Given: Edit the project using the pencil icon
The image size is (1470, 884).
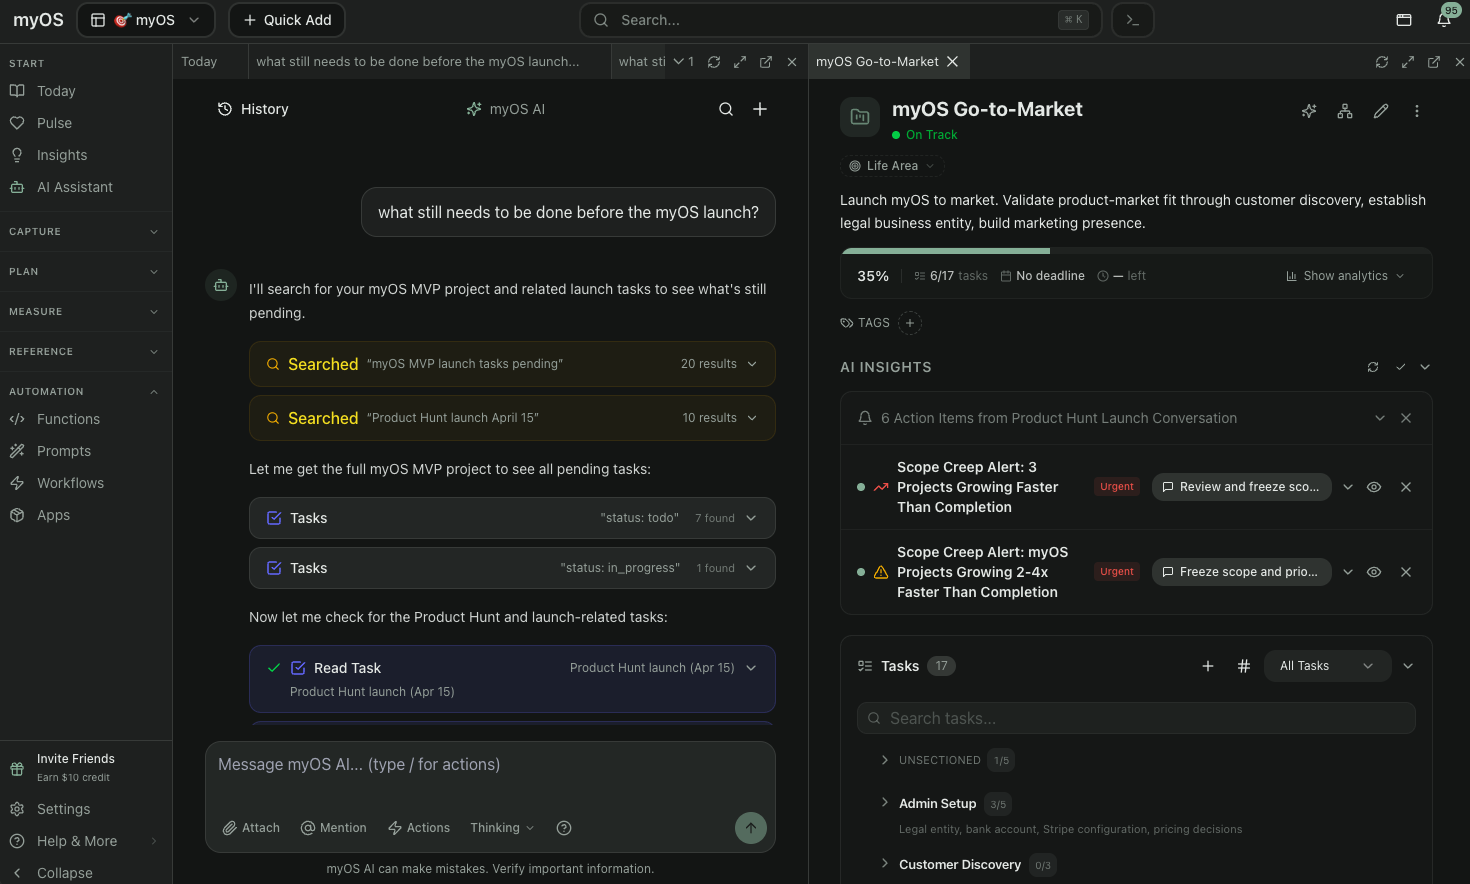Looking at the screenshot, I should [1381, 111].
